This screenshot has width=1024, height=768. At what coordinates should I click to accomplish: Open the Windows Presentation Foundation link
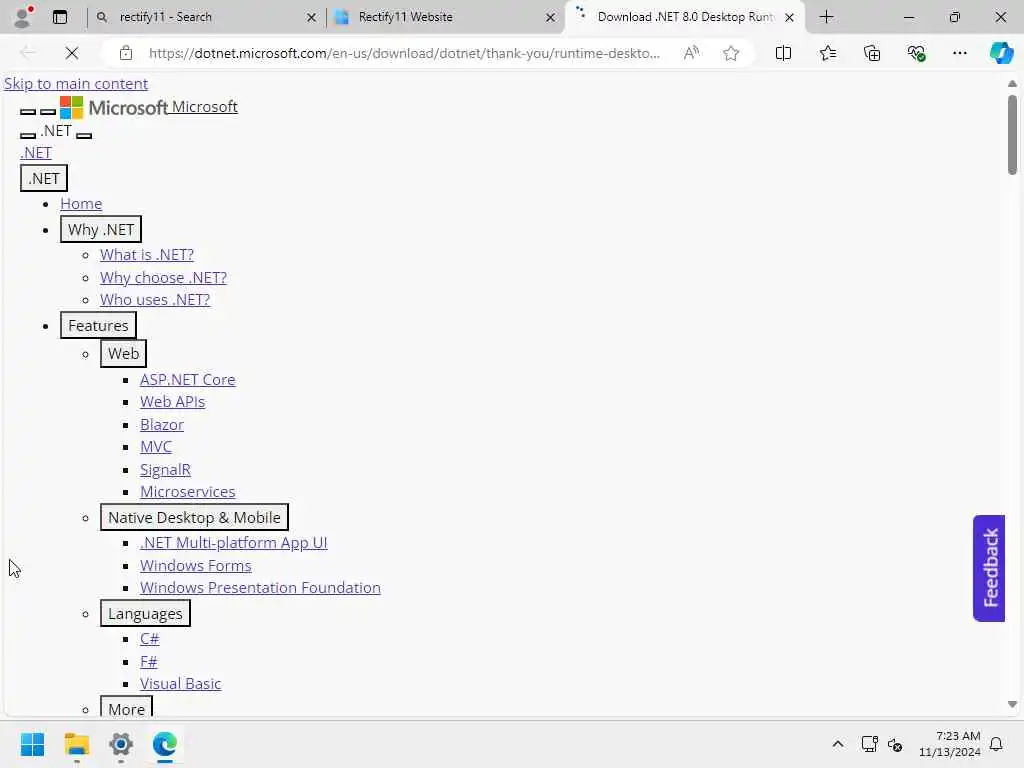[x=260, y=588]
